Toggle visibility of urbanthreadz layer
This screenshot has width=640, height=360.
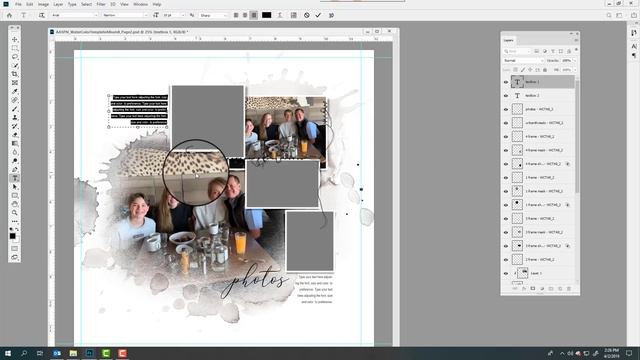click(x=506, y=123)
